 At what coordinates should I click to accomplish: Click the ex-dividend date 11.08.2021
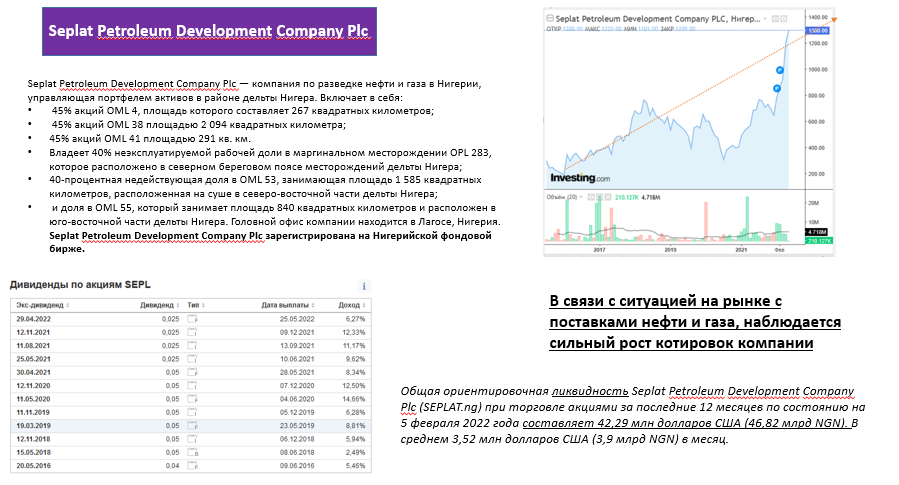tap(33, 345)
